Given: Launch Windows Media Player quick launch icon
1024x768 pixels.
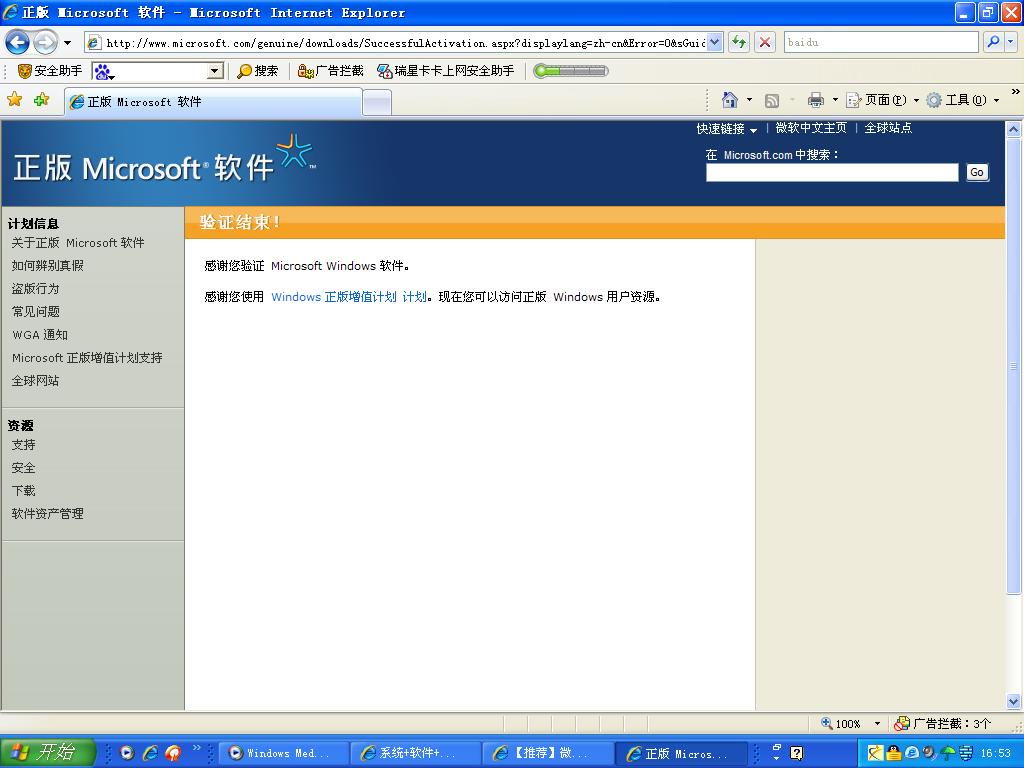Looking at the screenshot, I should [127, 753].
